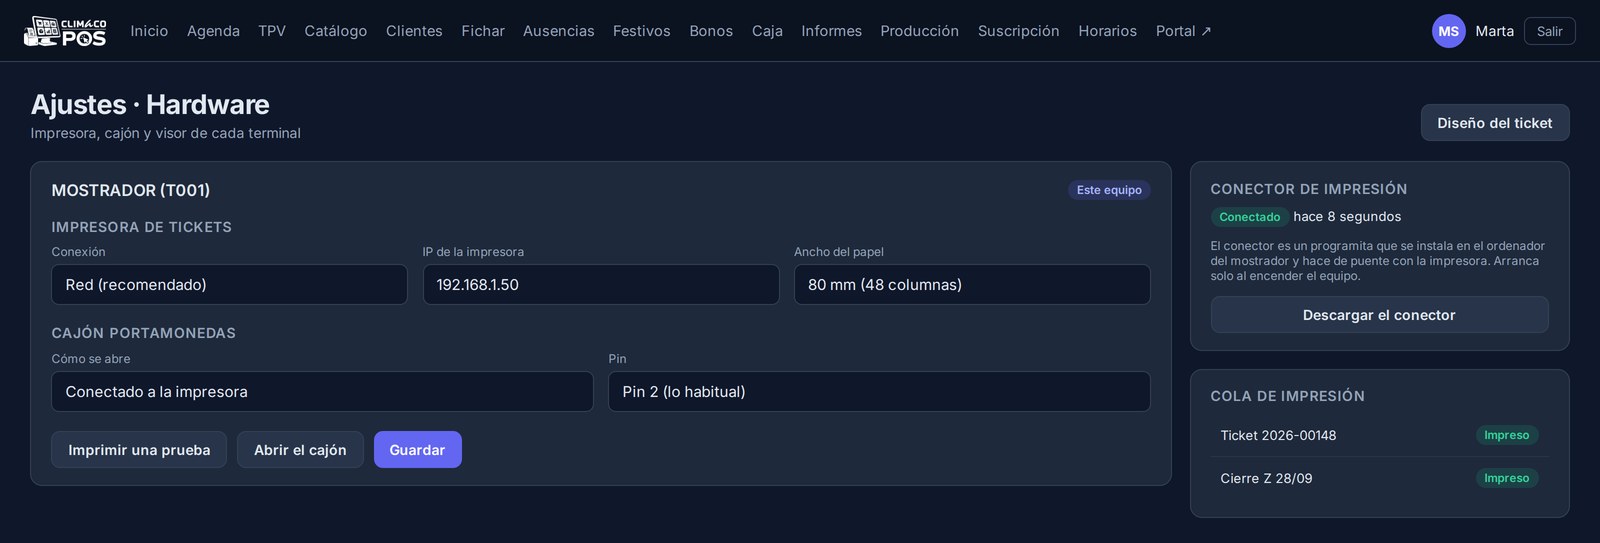
Task: Click the Climaco POS logo
Action: [x=65, y=31]
